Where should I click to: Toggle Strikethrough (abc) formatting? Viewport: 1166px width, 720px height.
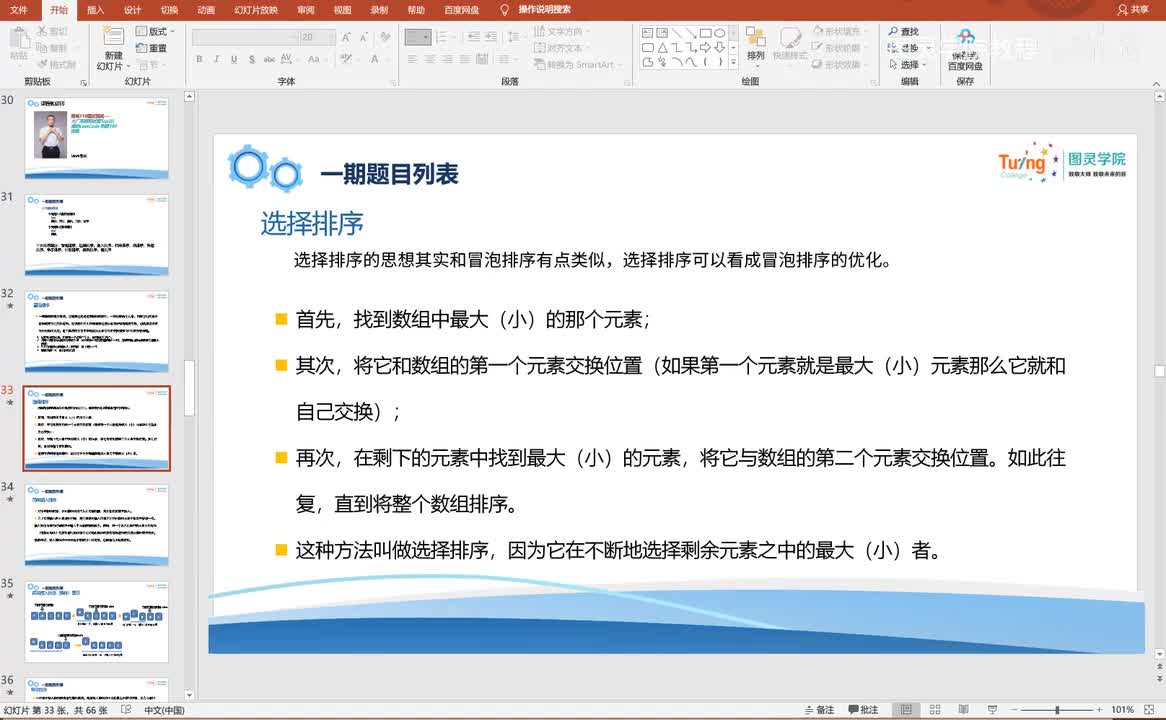pos(269,59)
